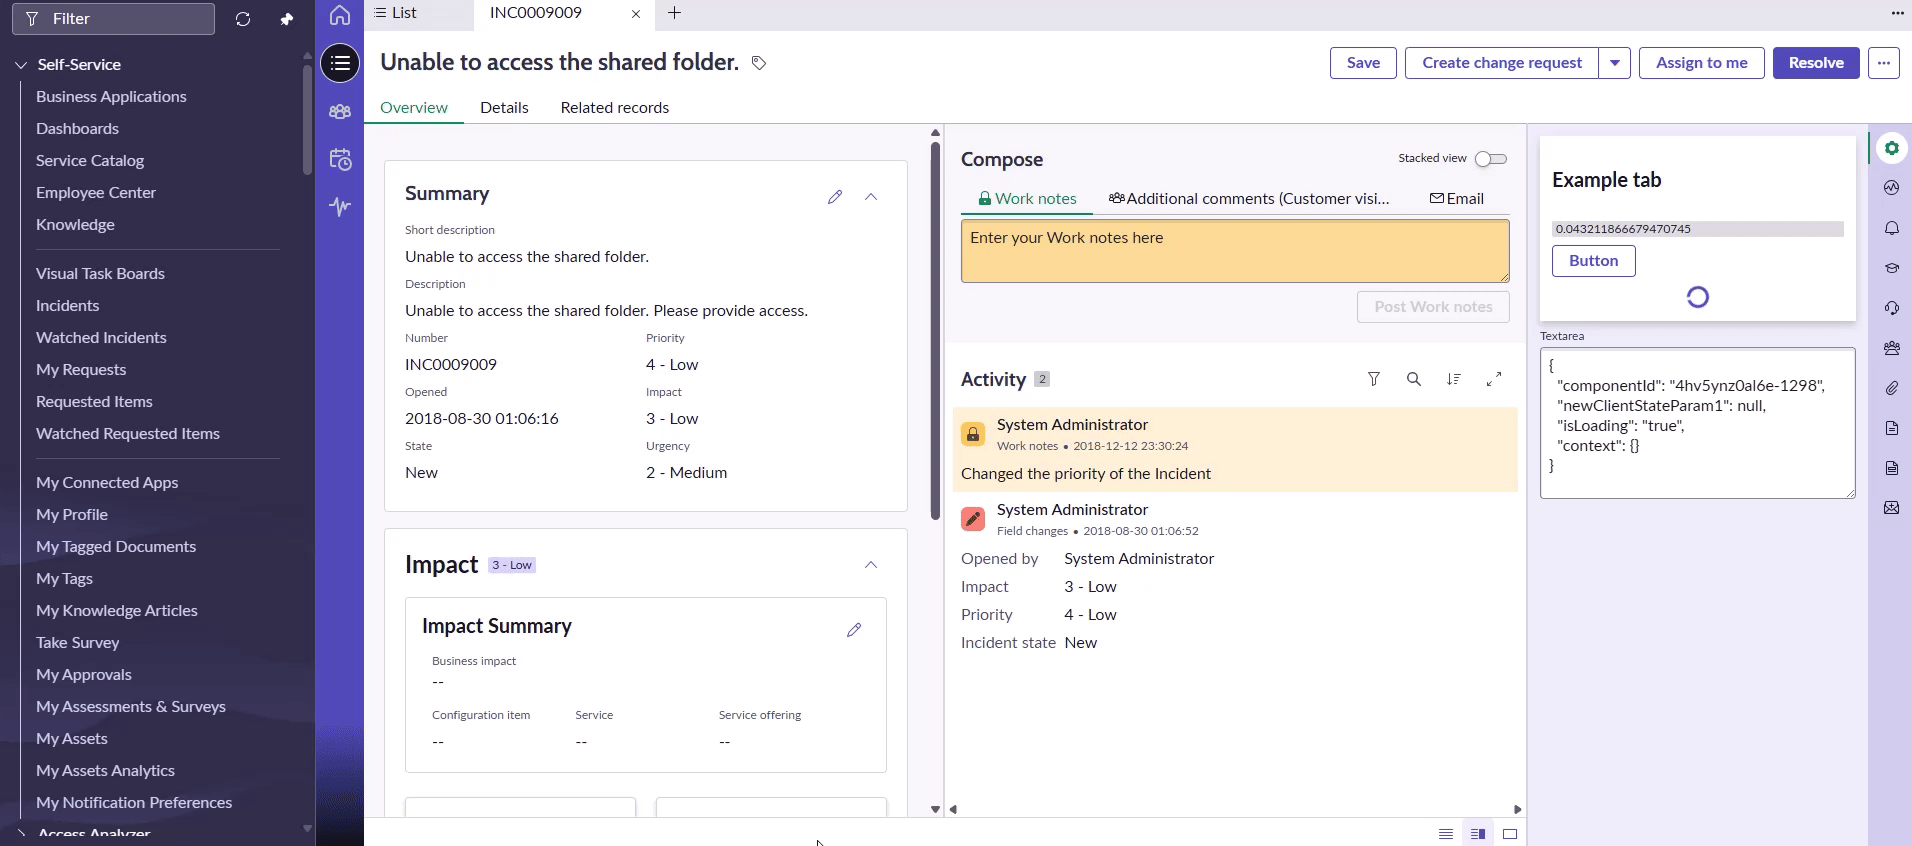Click the Assign to me button
Screen dimensions: 1912x846
pos(1701,63)
